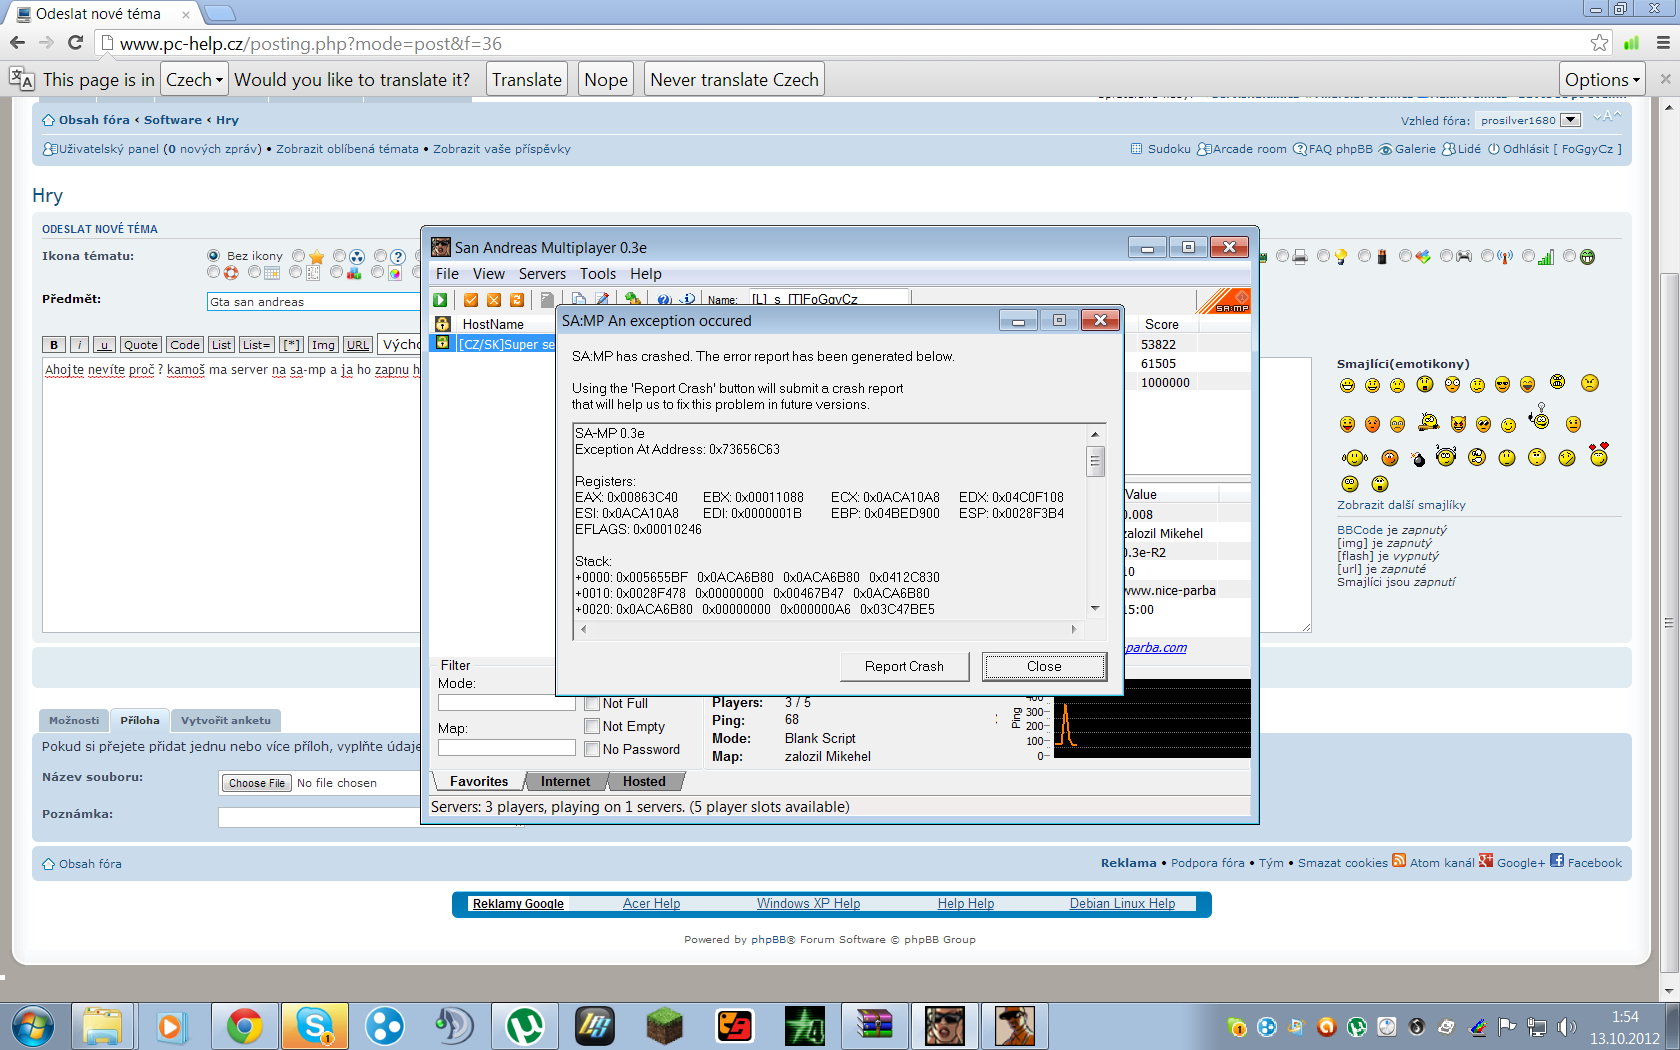This screenshot has height=1050, width=1680.
Task: Open the Servers menu in SA-MP
Action: click(542, 274)
